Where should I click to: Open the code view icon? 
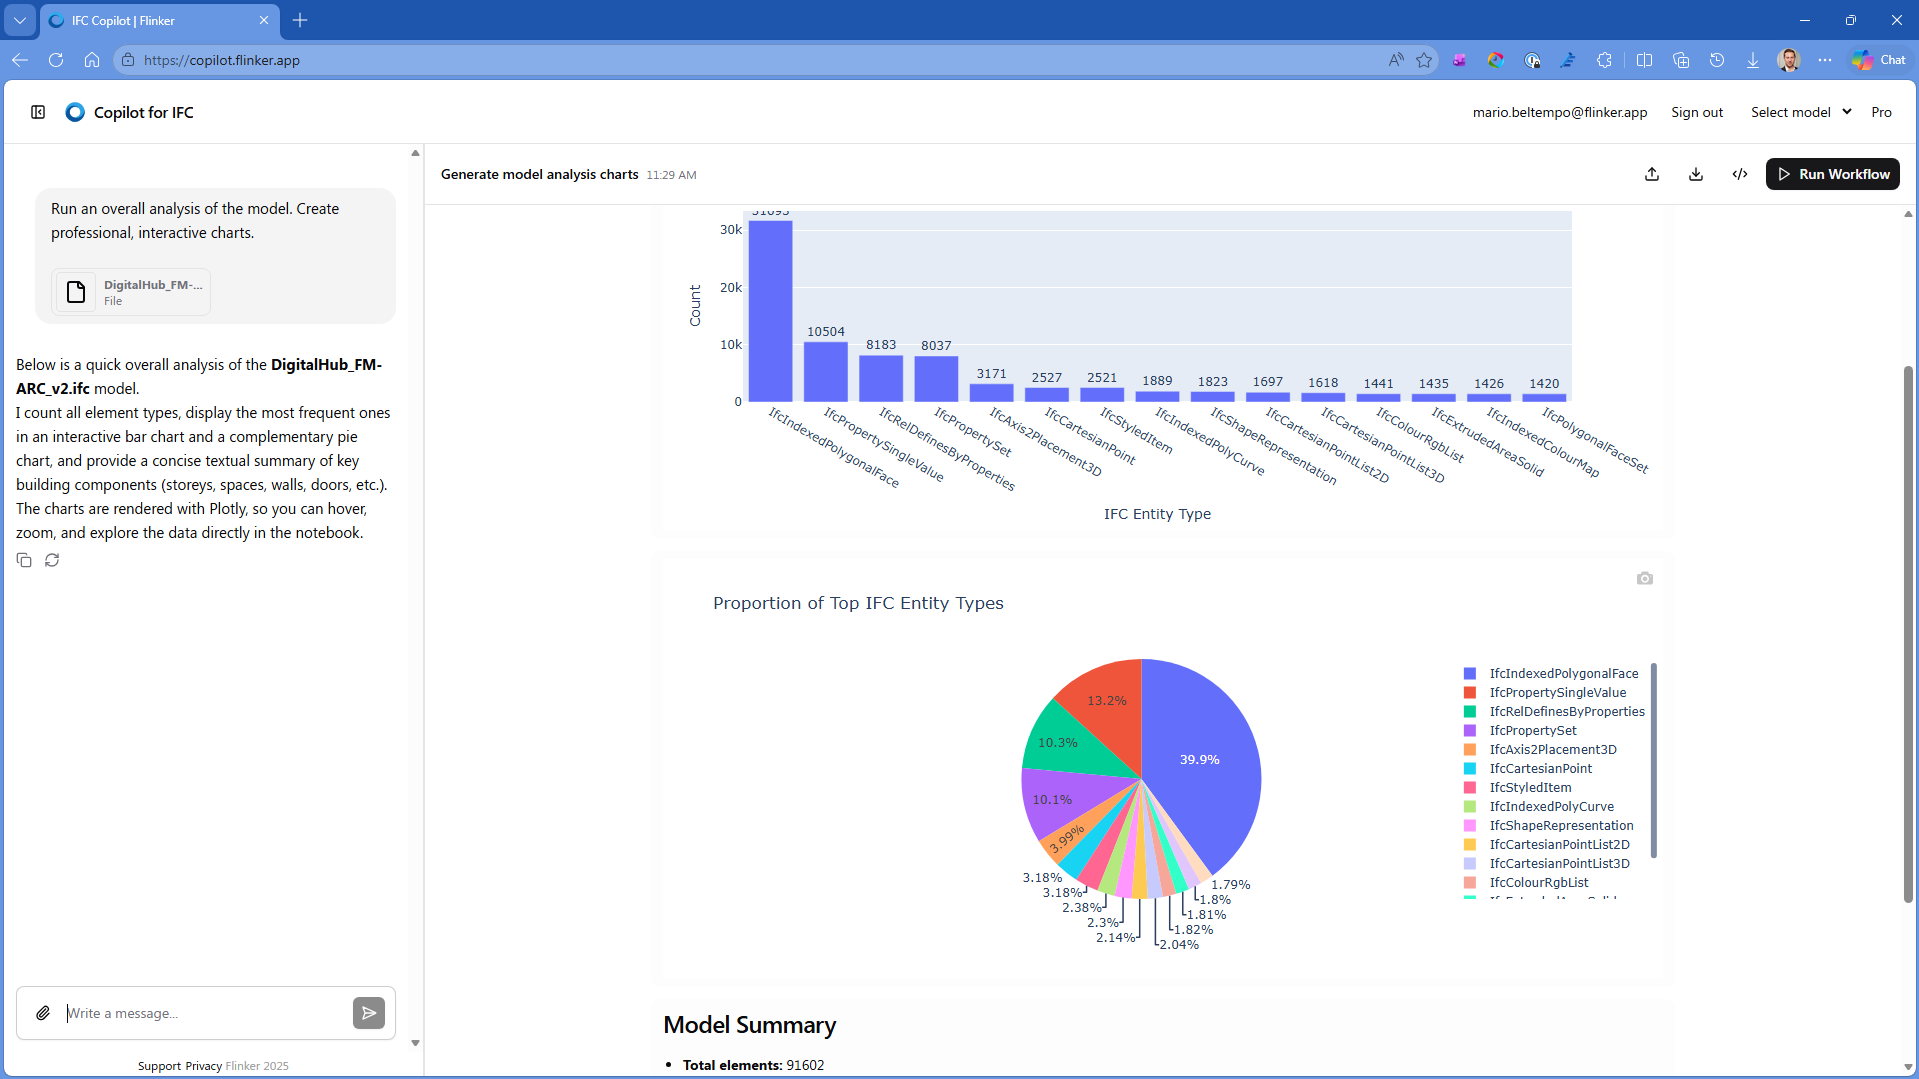[x=1740, y=174]
